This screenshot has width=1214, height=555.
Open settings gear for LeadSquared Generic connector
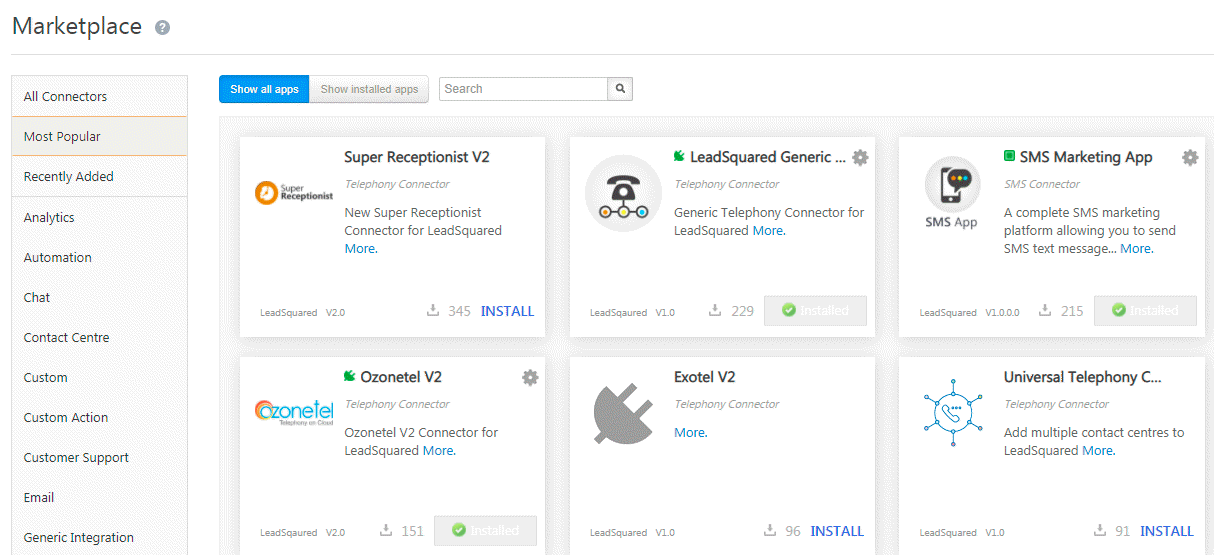860,158
